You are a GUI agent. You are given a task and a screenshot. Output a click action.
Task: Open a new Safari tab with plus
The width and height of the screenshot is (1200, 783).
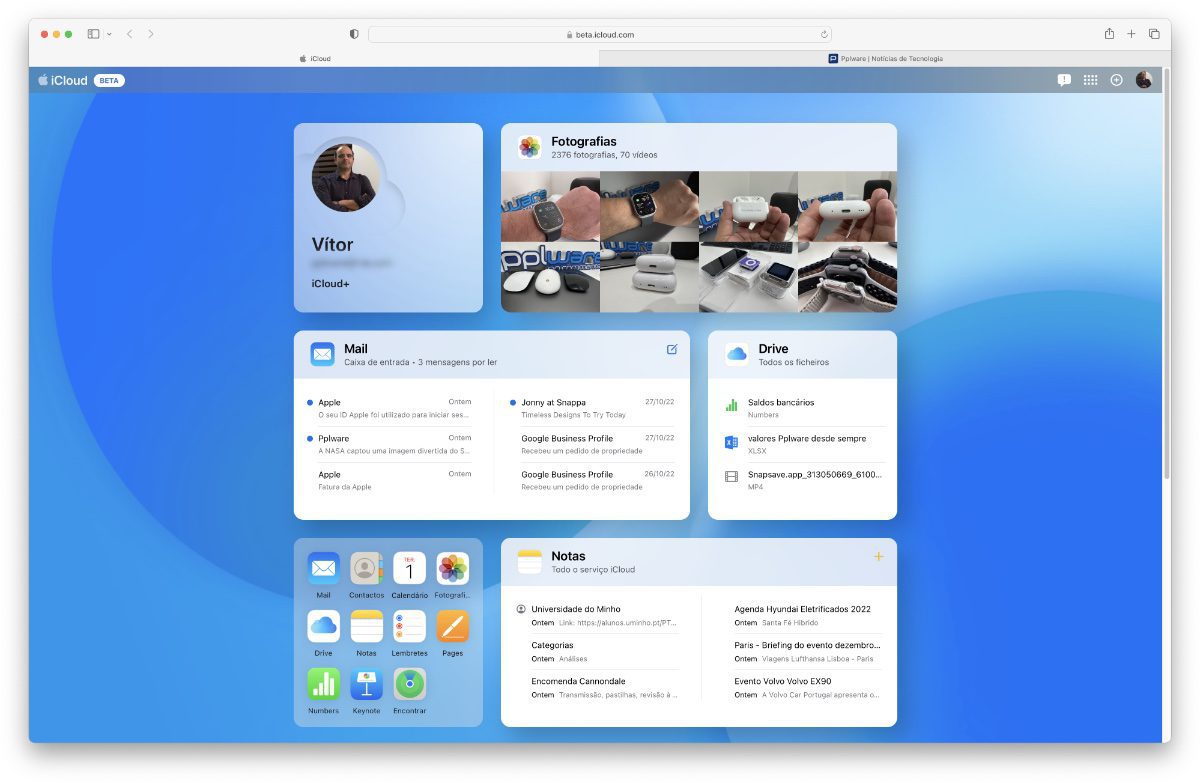tap(1131, 34)
